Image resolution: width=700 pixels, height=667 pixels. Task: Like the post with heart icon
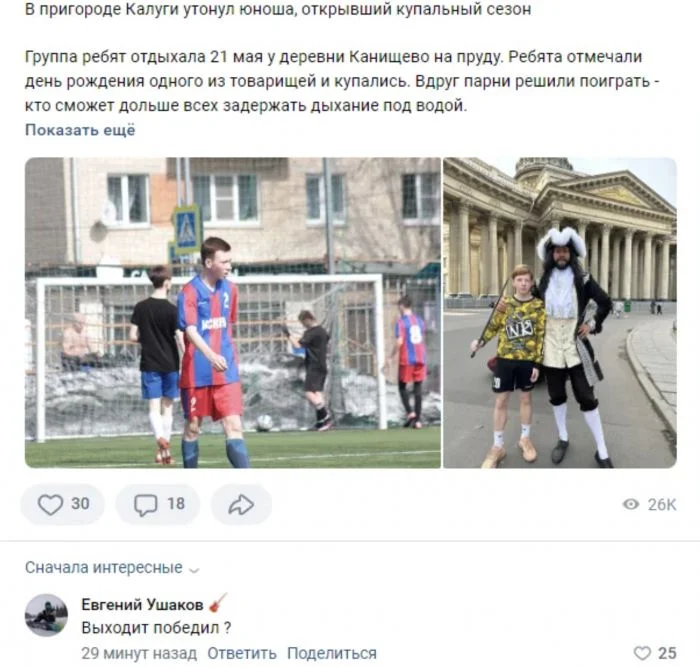pos(50,504)
